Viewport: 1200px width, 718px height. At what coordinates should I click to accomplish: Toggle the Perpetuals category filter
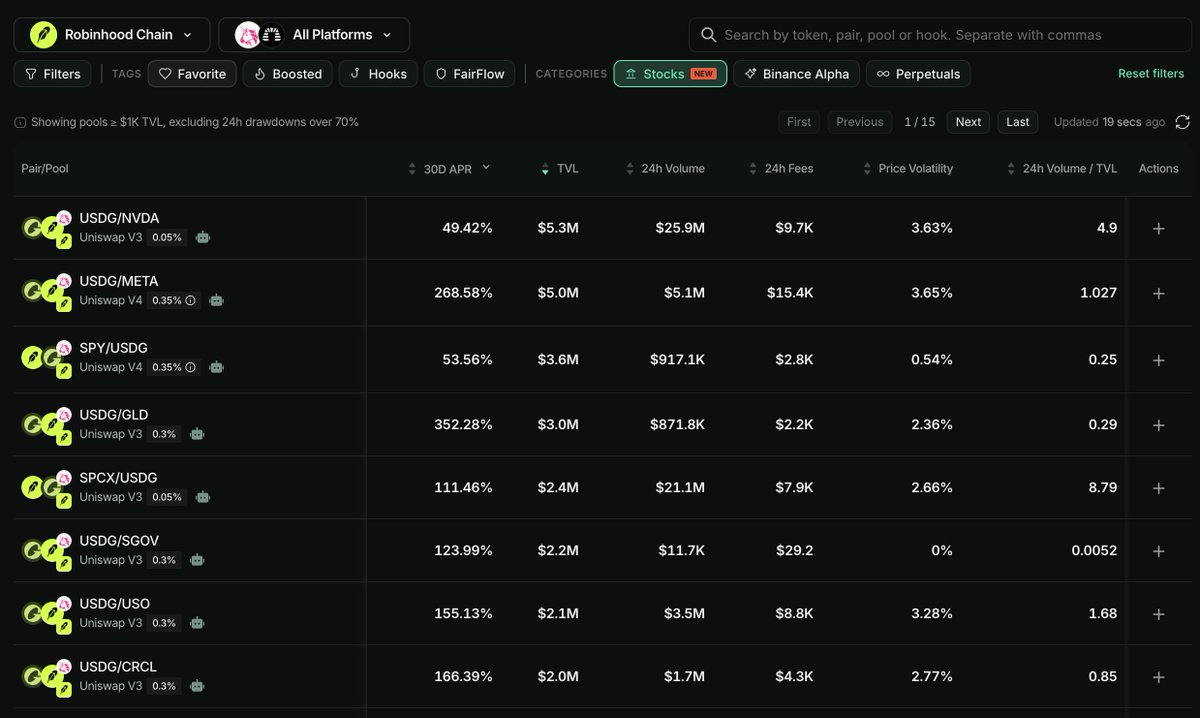[918, 74]
